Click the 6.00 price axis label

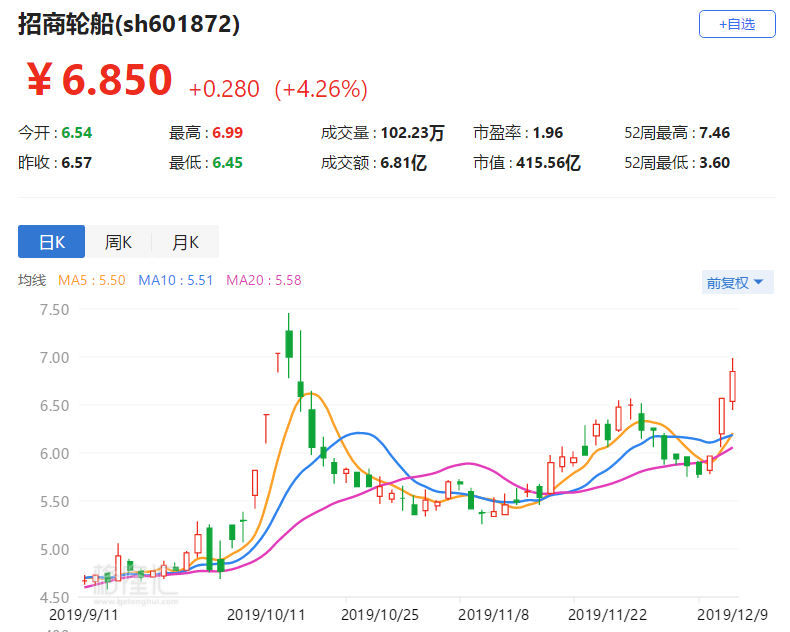click(54, 454)
